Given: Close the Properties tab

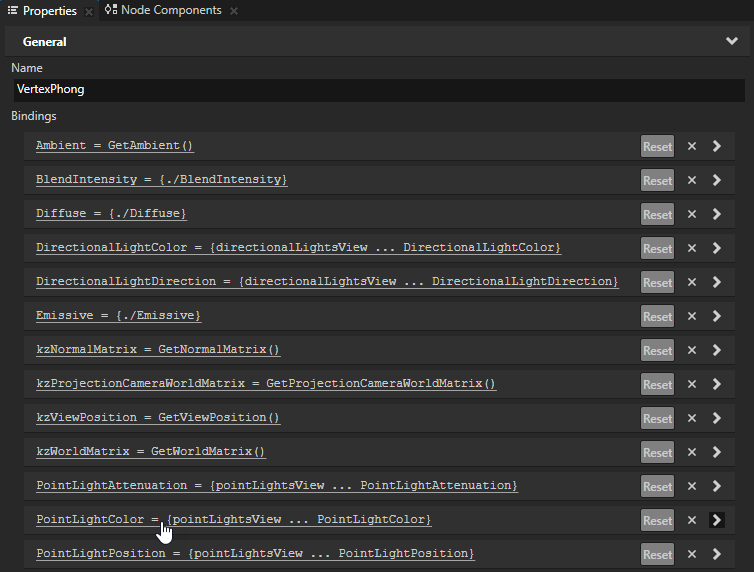Looking at the screenshot, I should click(x=89, y=11).
